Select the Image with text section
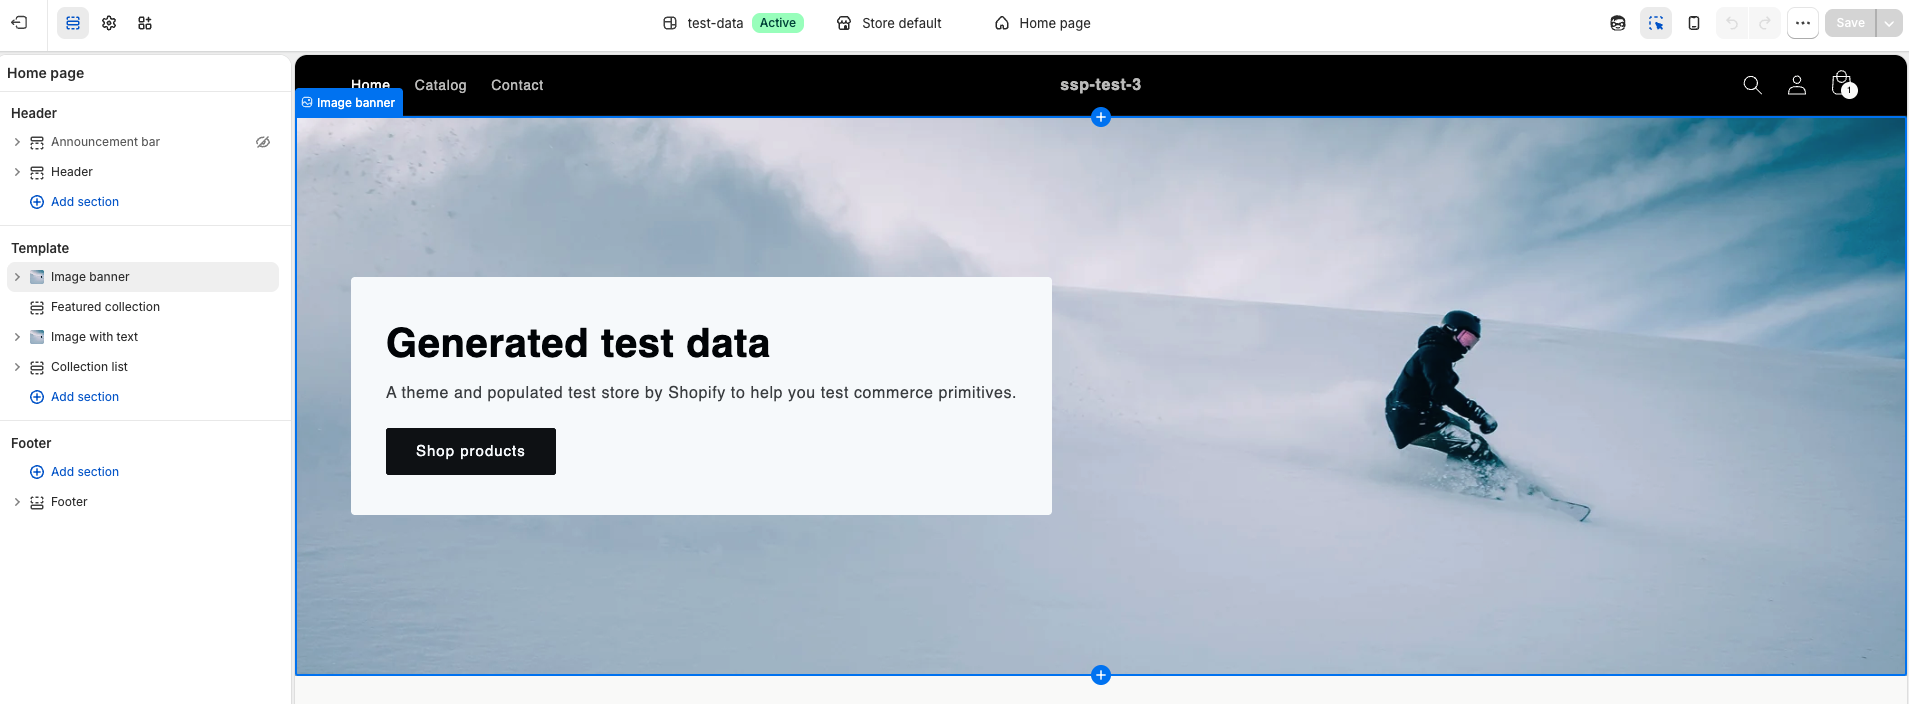The image size is (1909, 704). [143, 337]
